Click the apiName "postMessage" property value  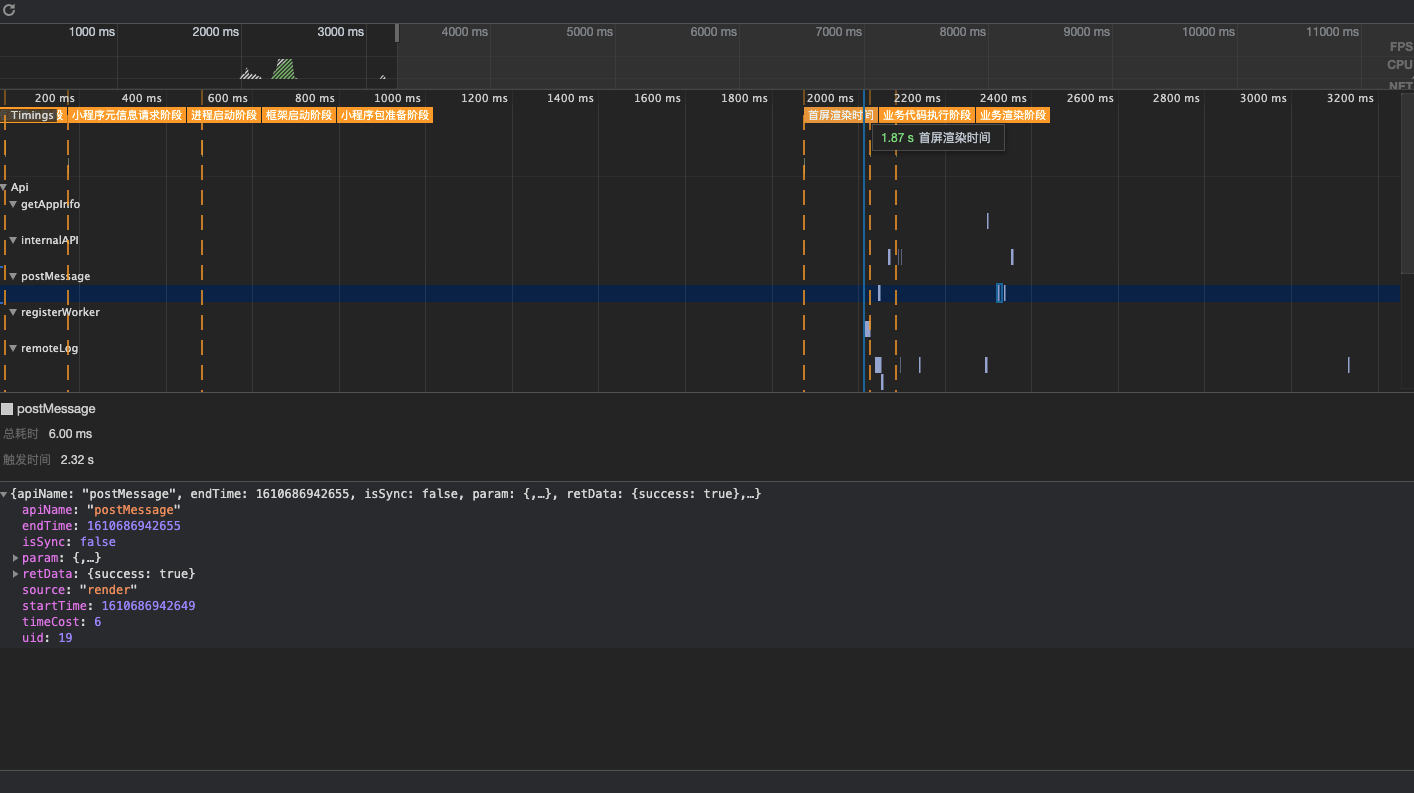(x=133, y=510)
